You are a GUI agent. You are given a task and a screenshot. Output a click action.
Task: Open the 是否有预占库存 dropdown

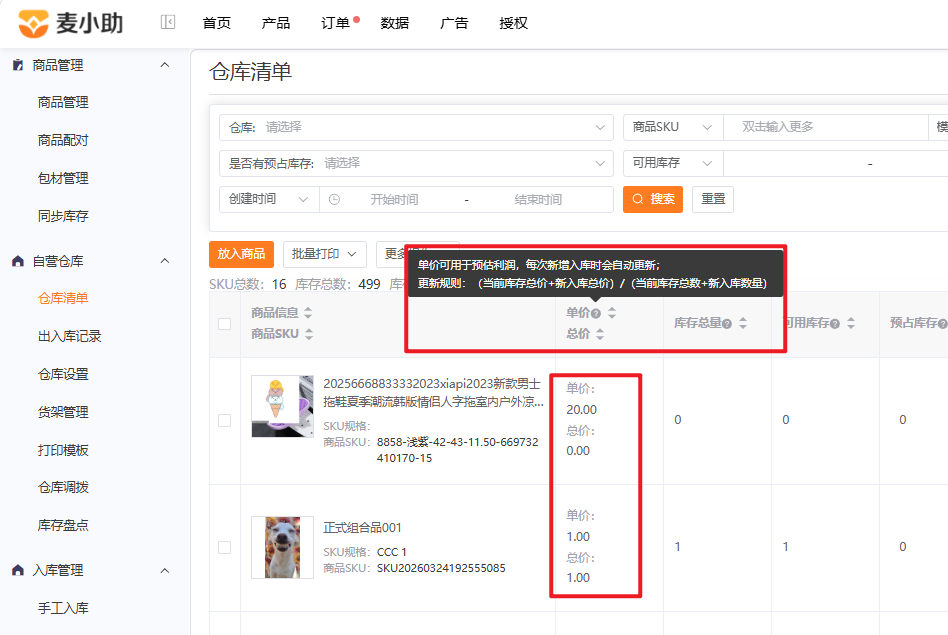click(x=416, y=163)
